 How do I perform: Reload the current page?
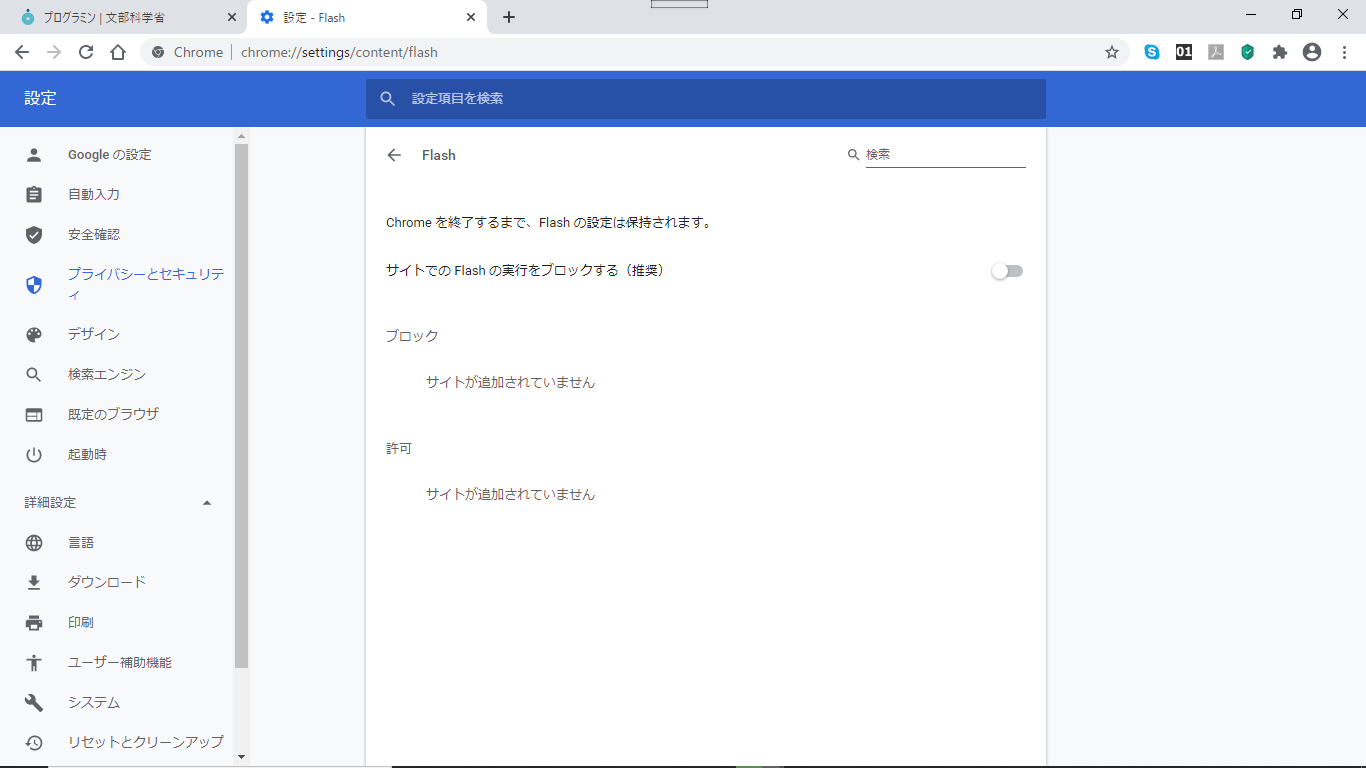pos(86,52)
